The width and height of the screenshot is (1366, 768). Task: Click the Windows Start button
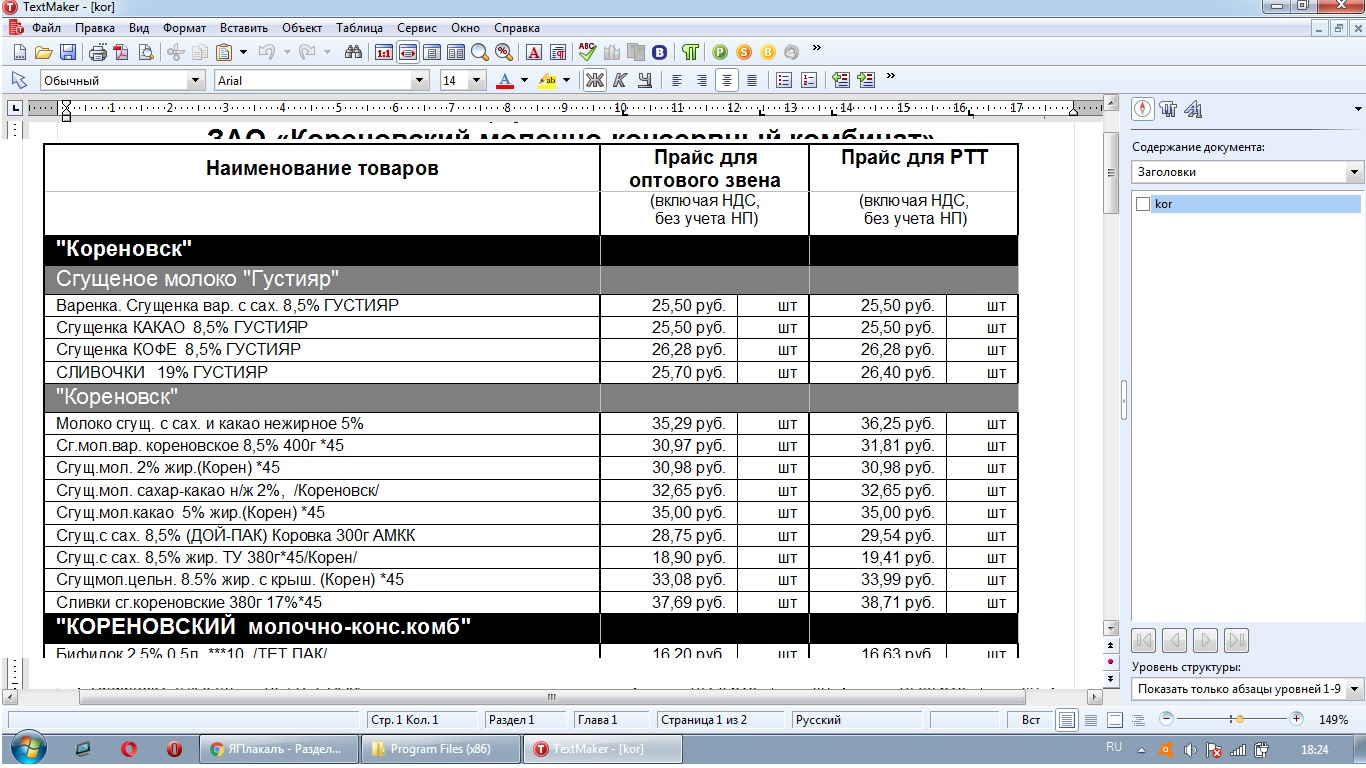(28, 749)
